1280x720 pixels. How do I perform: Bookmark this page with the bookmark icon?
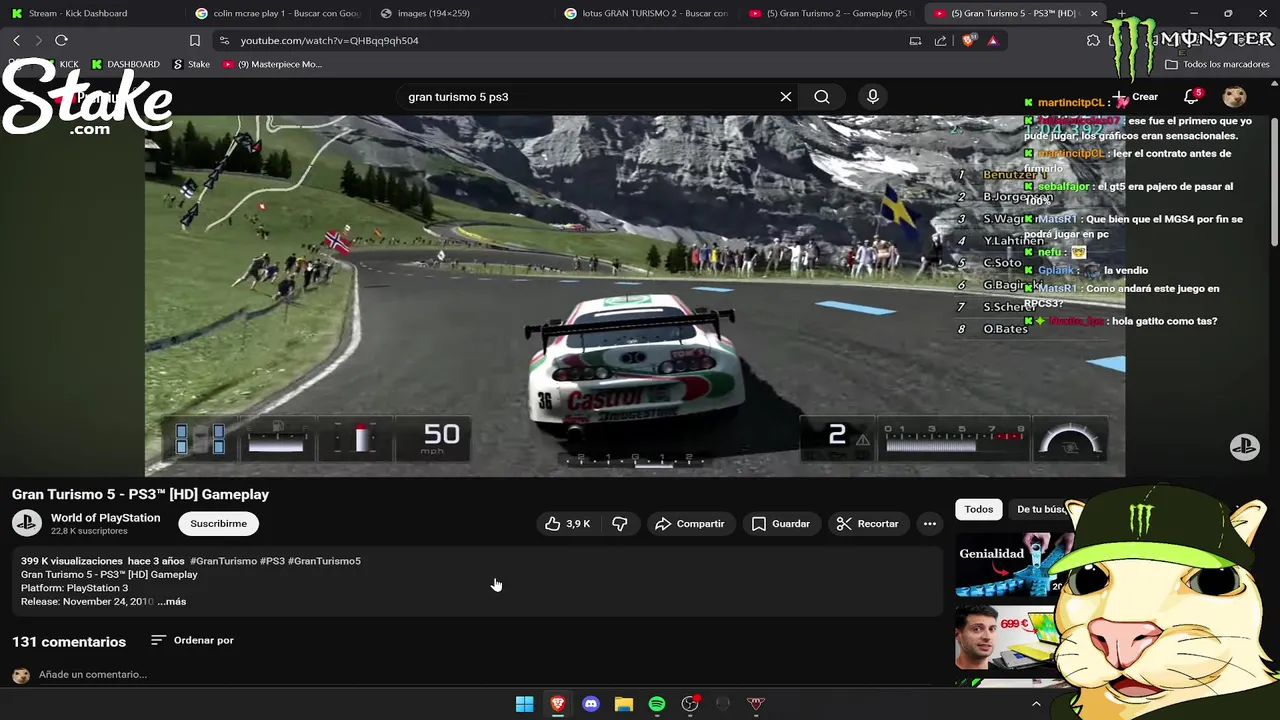click(195, 40)
